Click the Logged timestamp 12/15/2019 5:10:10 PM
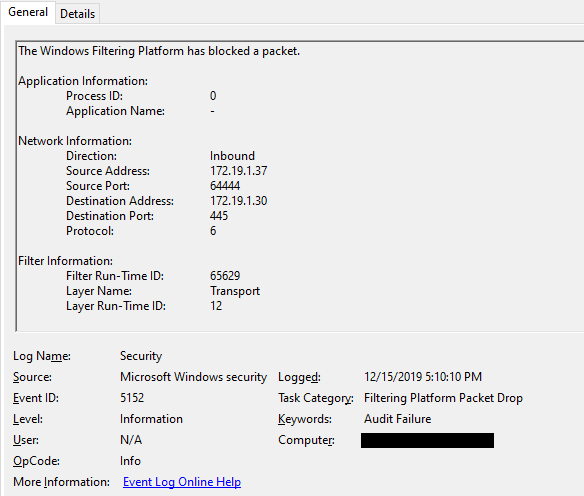This screenshot has width=584, height=496. click(423, 377)
